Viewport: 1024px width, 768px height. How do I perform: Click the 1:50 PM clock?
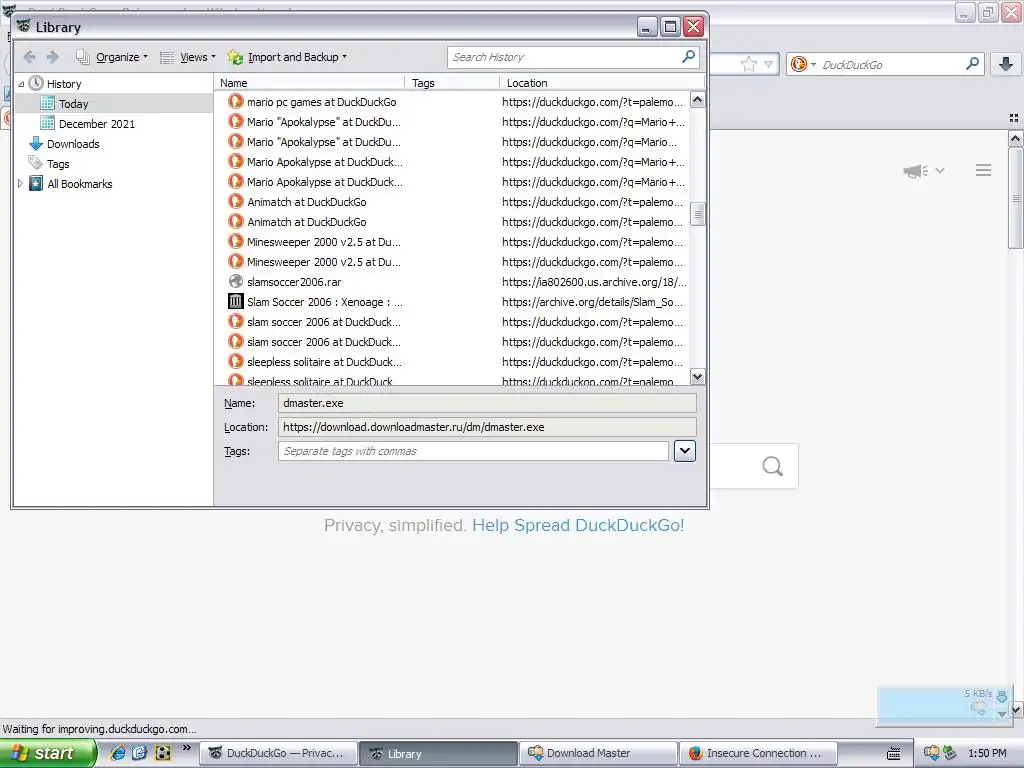click(987, 754)
